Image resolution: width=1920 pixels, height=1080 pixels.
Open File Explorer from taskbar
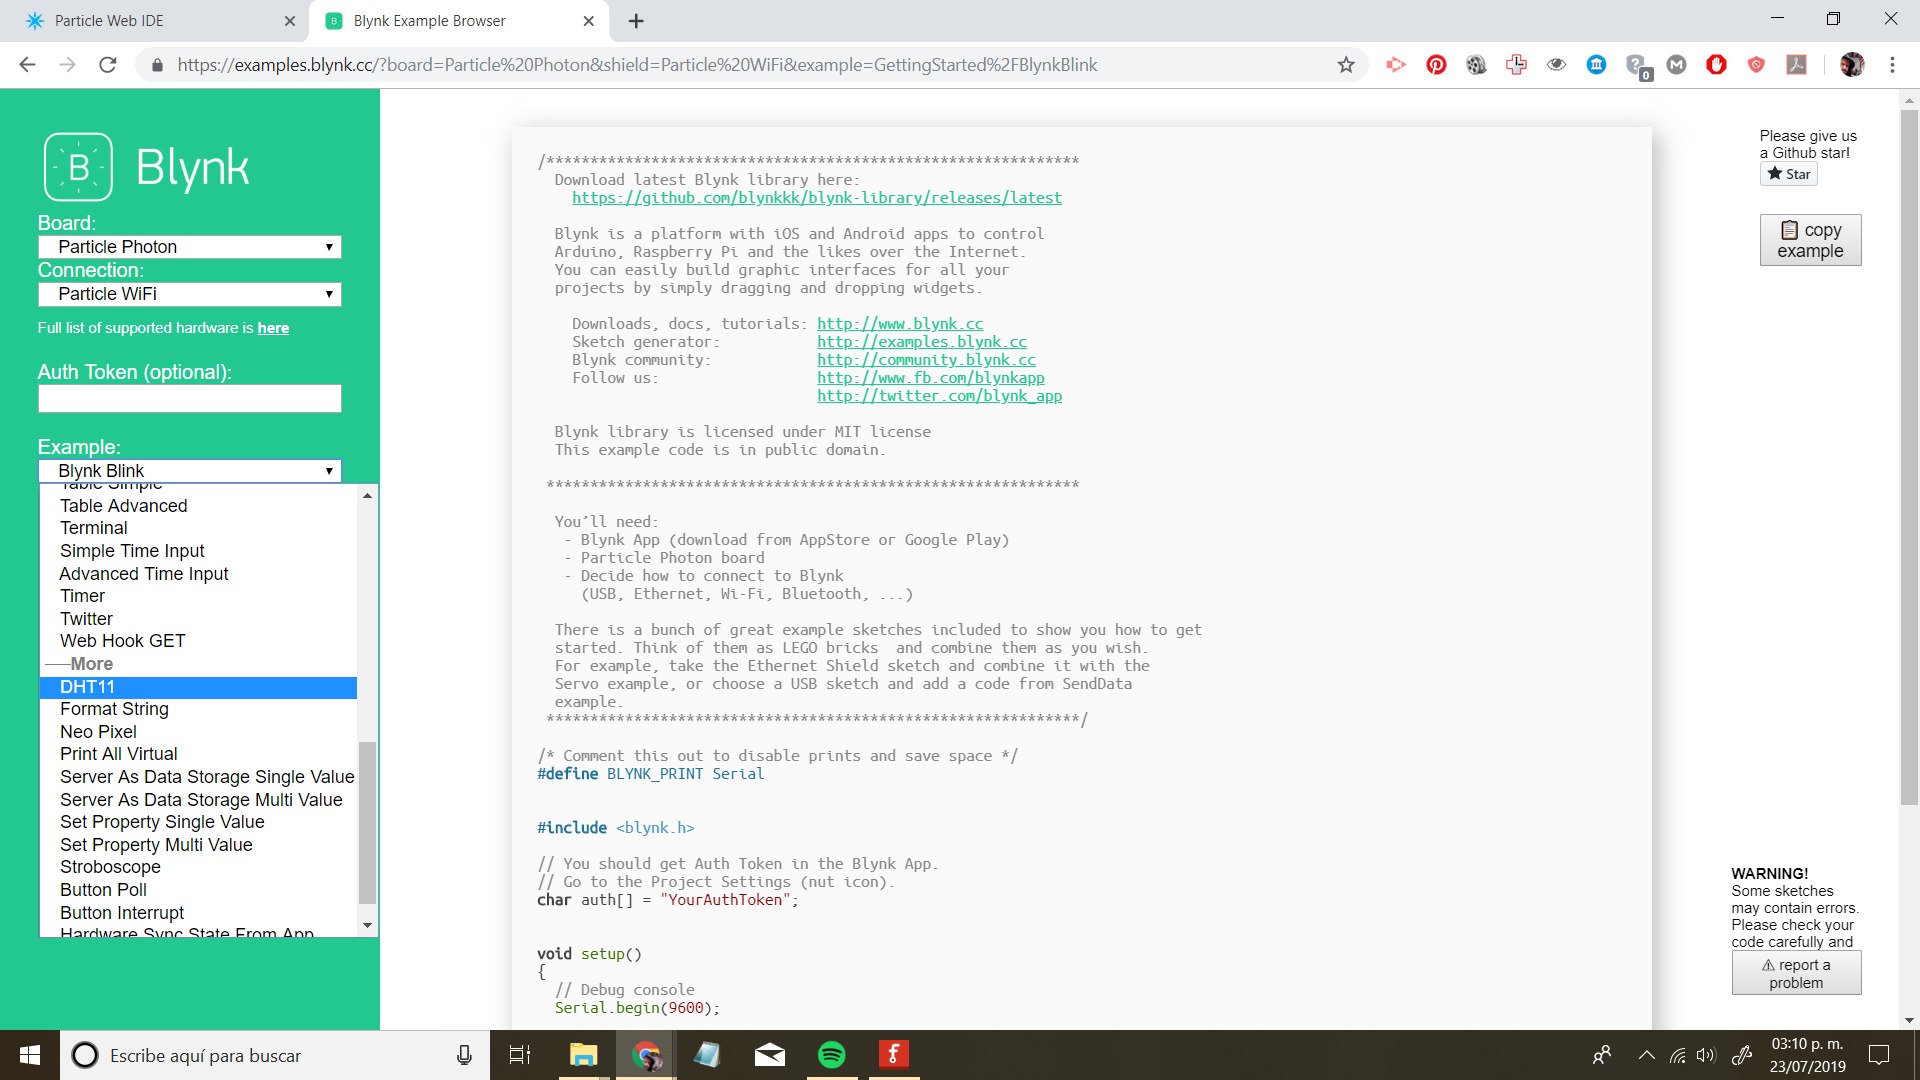point(583,1055)
